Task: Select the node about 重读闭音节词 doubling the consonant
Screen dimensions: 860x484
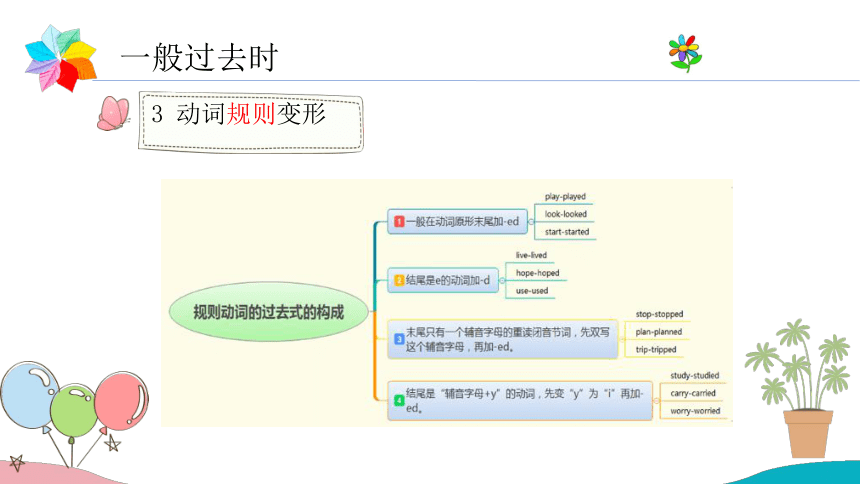Action: click(502, 339)
